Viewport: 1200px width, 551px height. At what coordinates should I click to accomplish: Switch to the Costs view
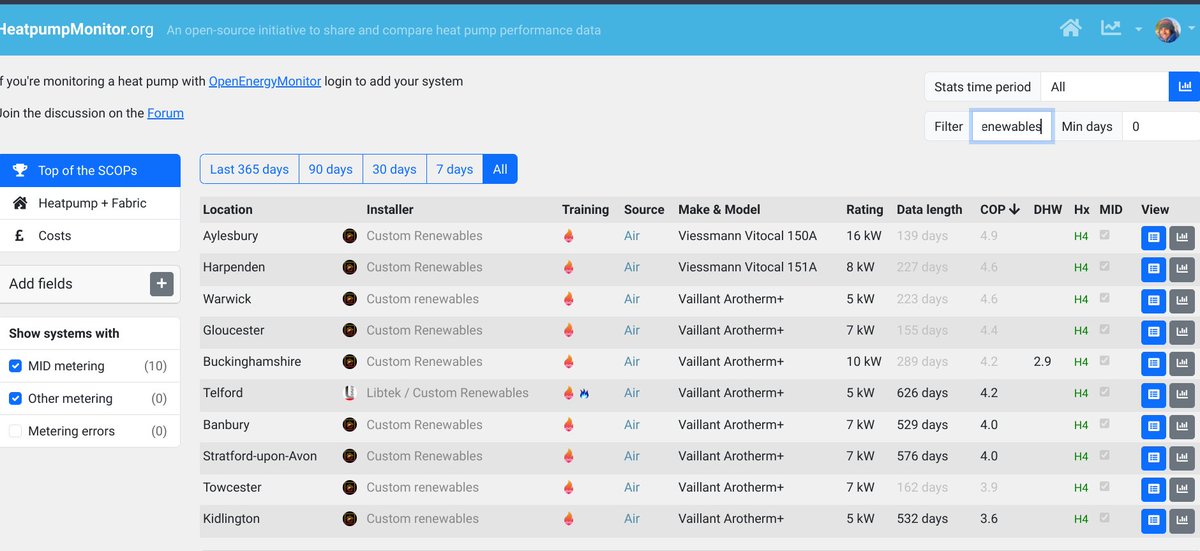[90, 236]
